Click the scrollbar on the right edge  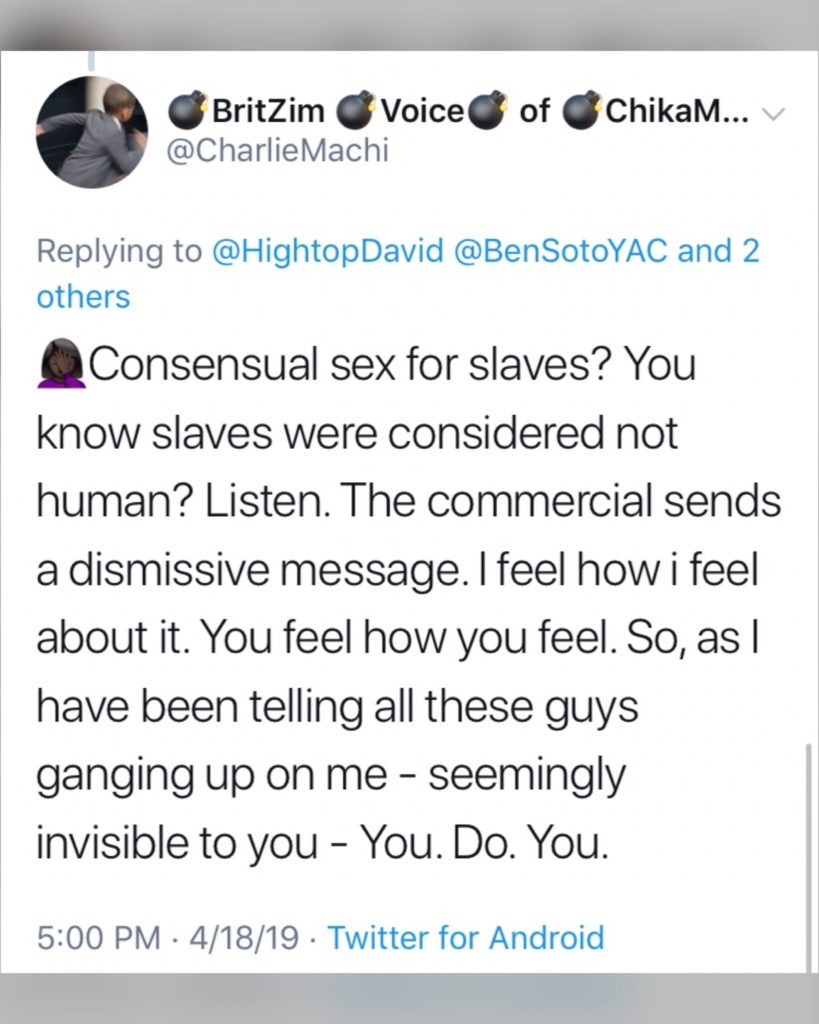click(x=809, y=857)
